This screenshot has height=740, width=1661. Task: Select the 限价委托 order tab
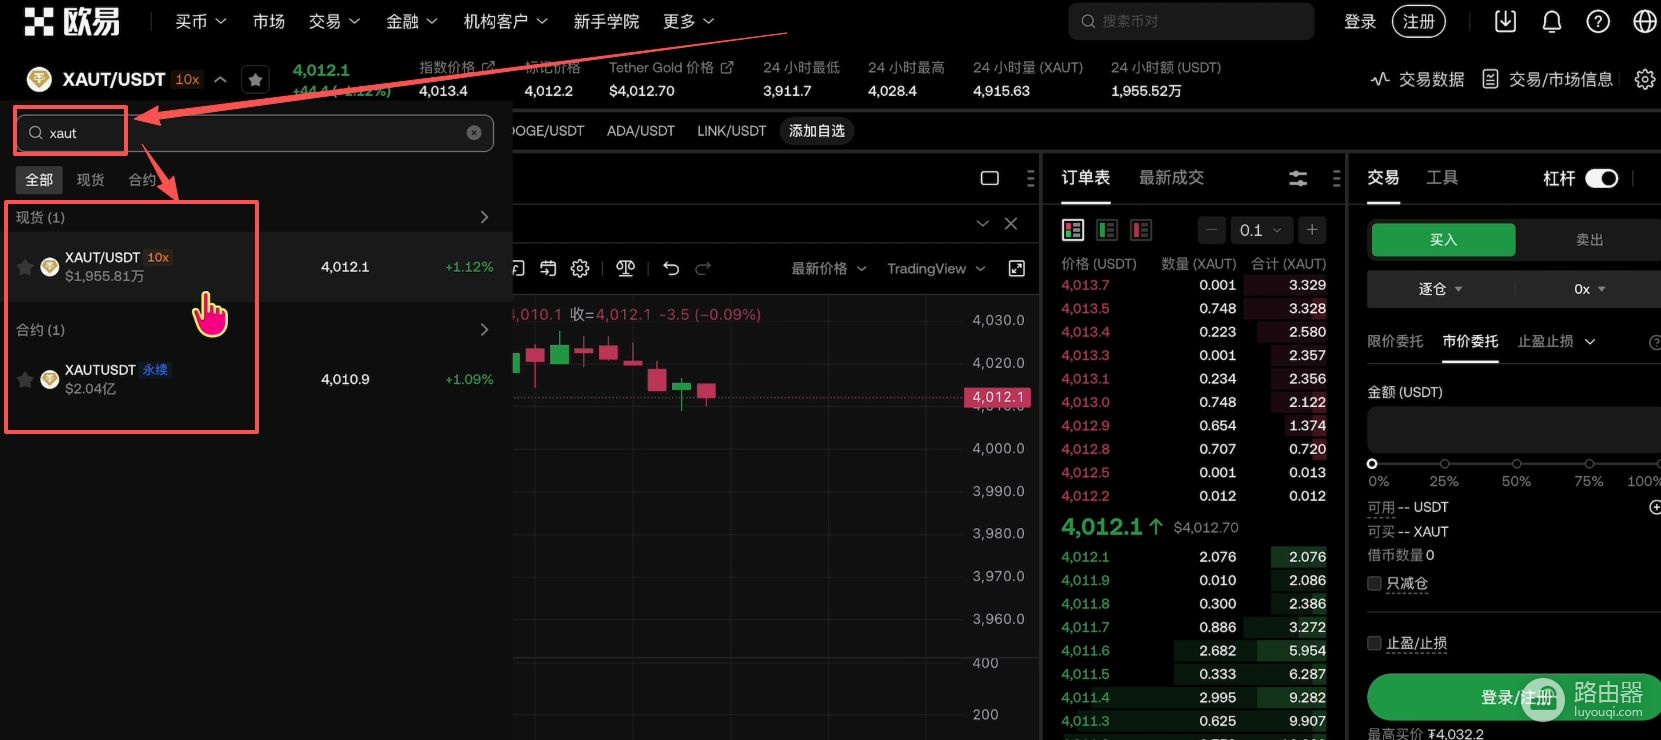coord(1395,341)
